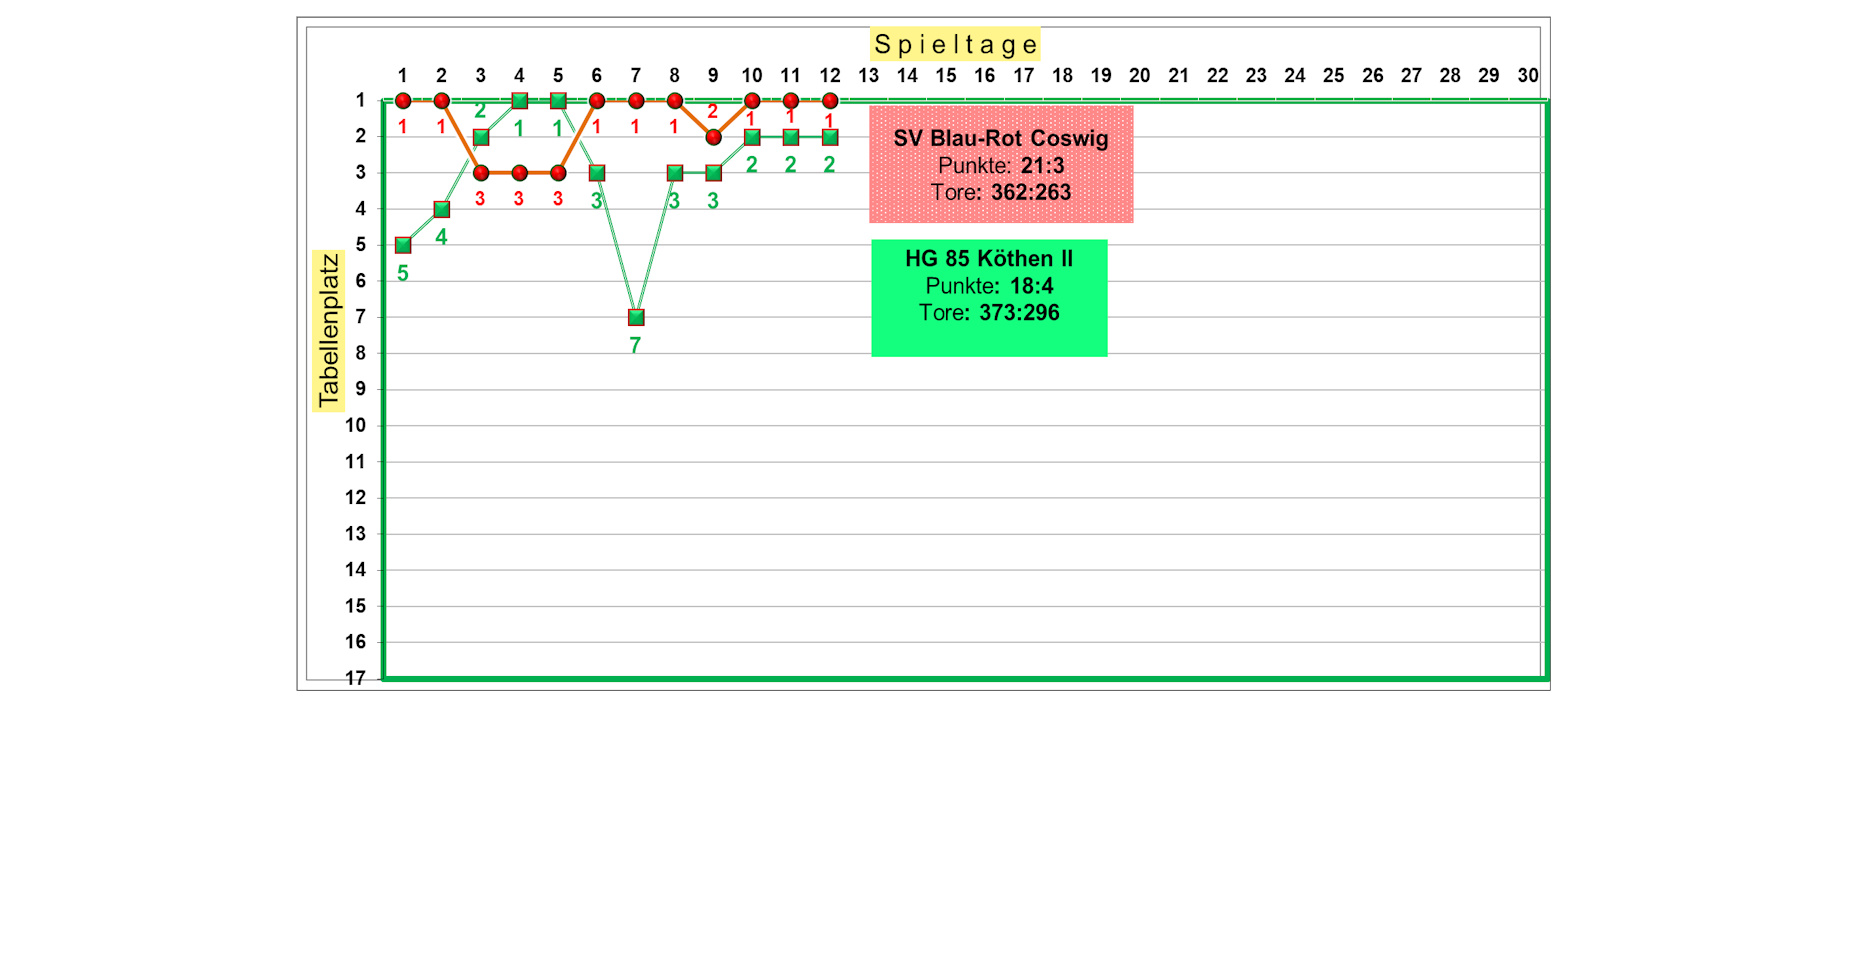This screenshot has height=966, width=1854.
Task: Click the red circle marker on matchday 12
Action: (x=830, y=101)
